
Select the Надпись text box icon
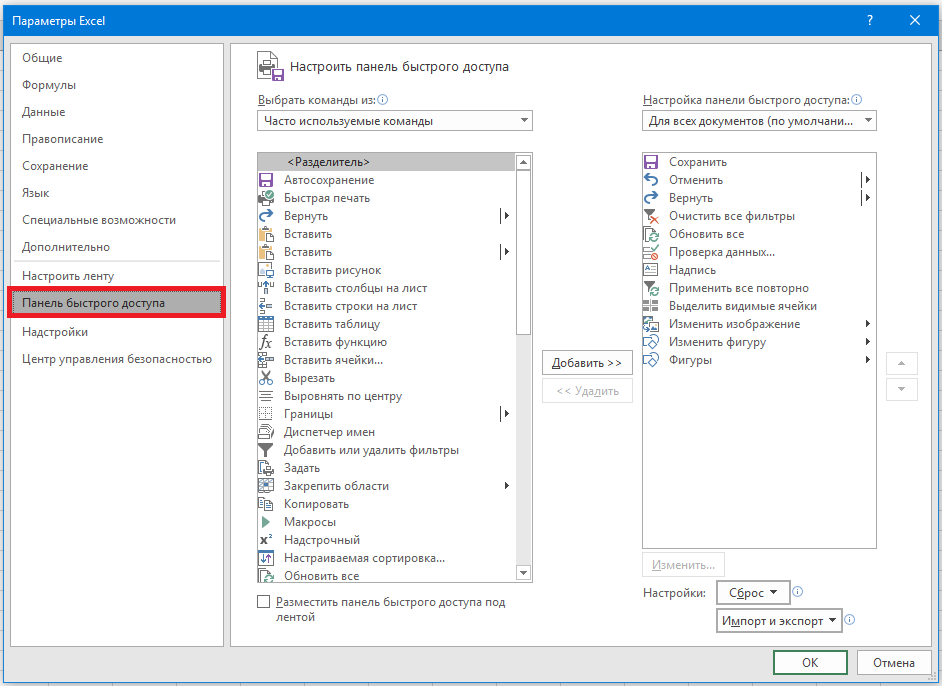coord(651,270)
